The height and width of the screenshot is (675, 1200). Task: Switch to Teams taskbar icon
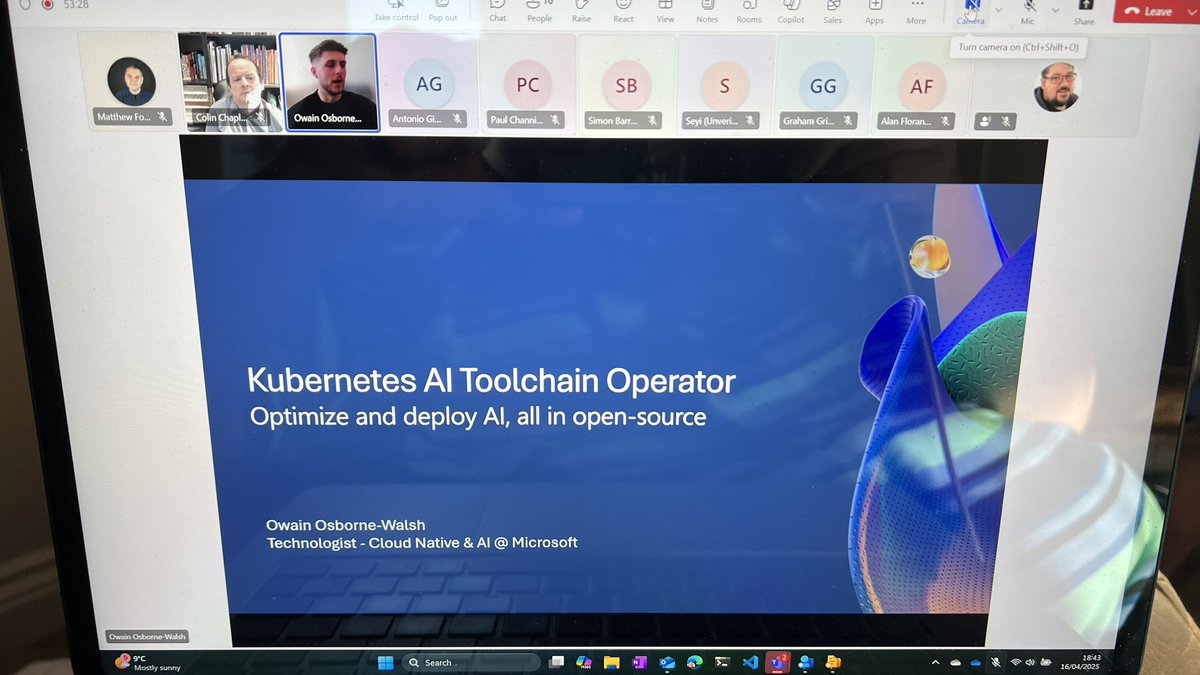point(777,661)
